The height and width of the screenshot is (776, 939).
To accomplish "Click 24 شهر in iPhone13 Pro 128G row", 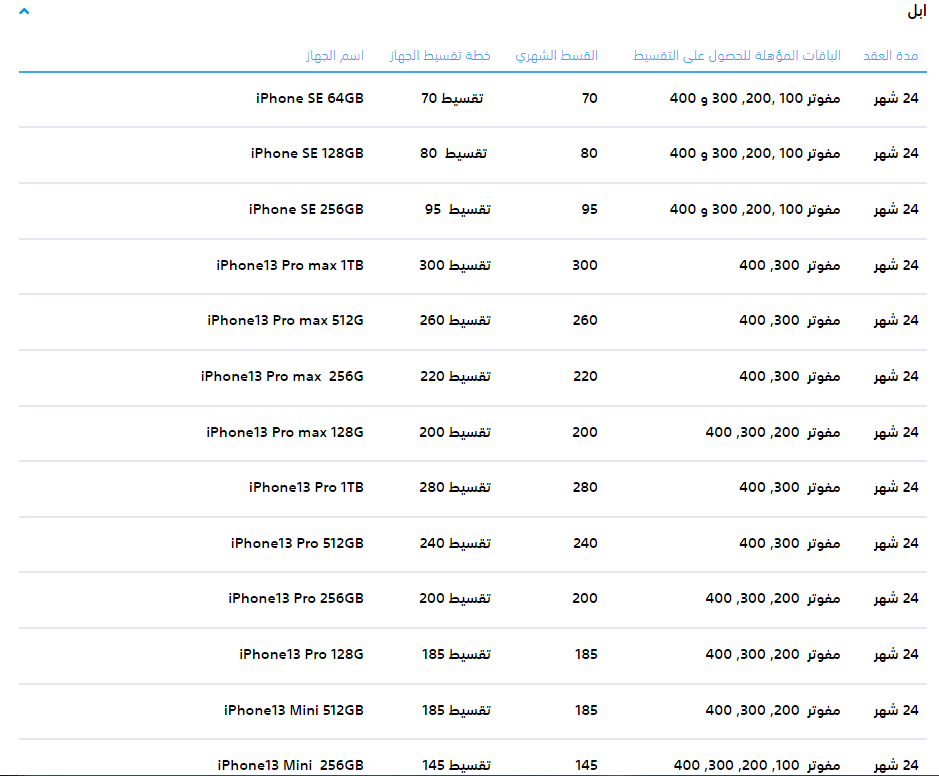I will (x=896, y=654).
